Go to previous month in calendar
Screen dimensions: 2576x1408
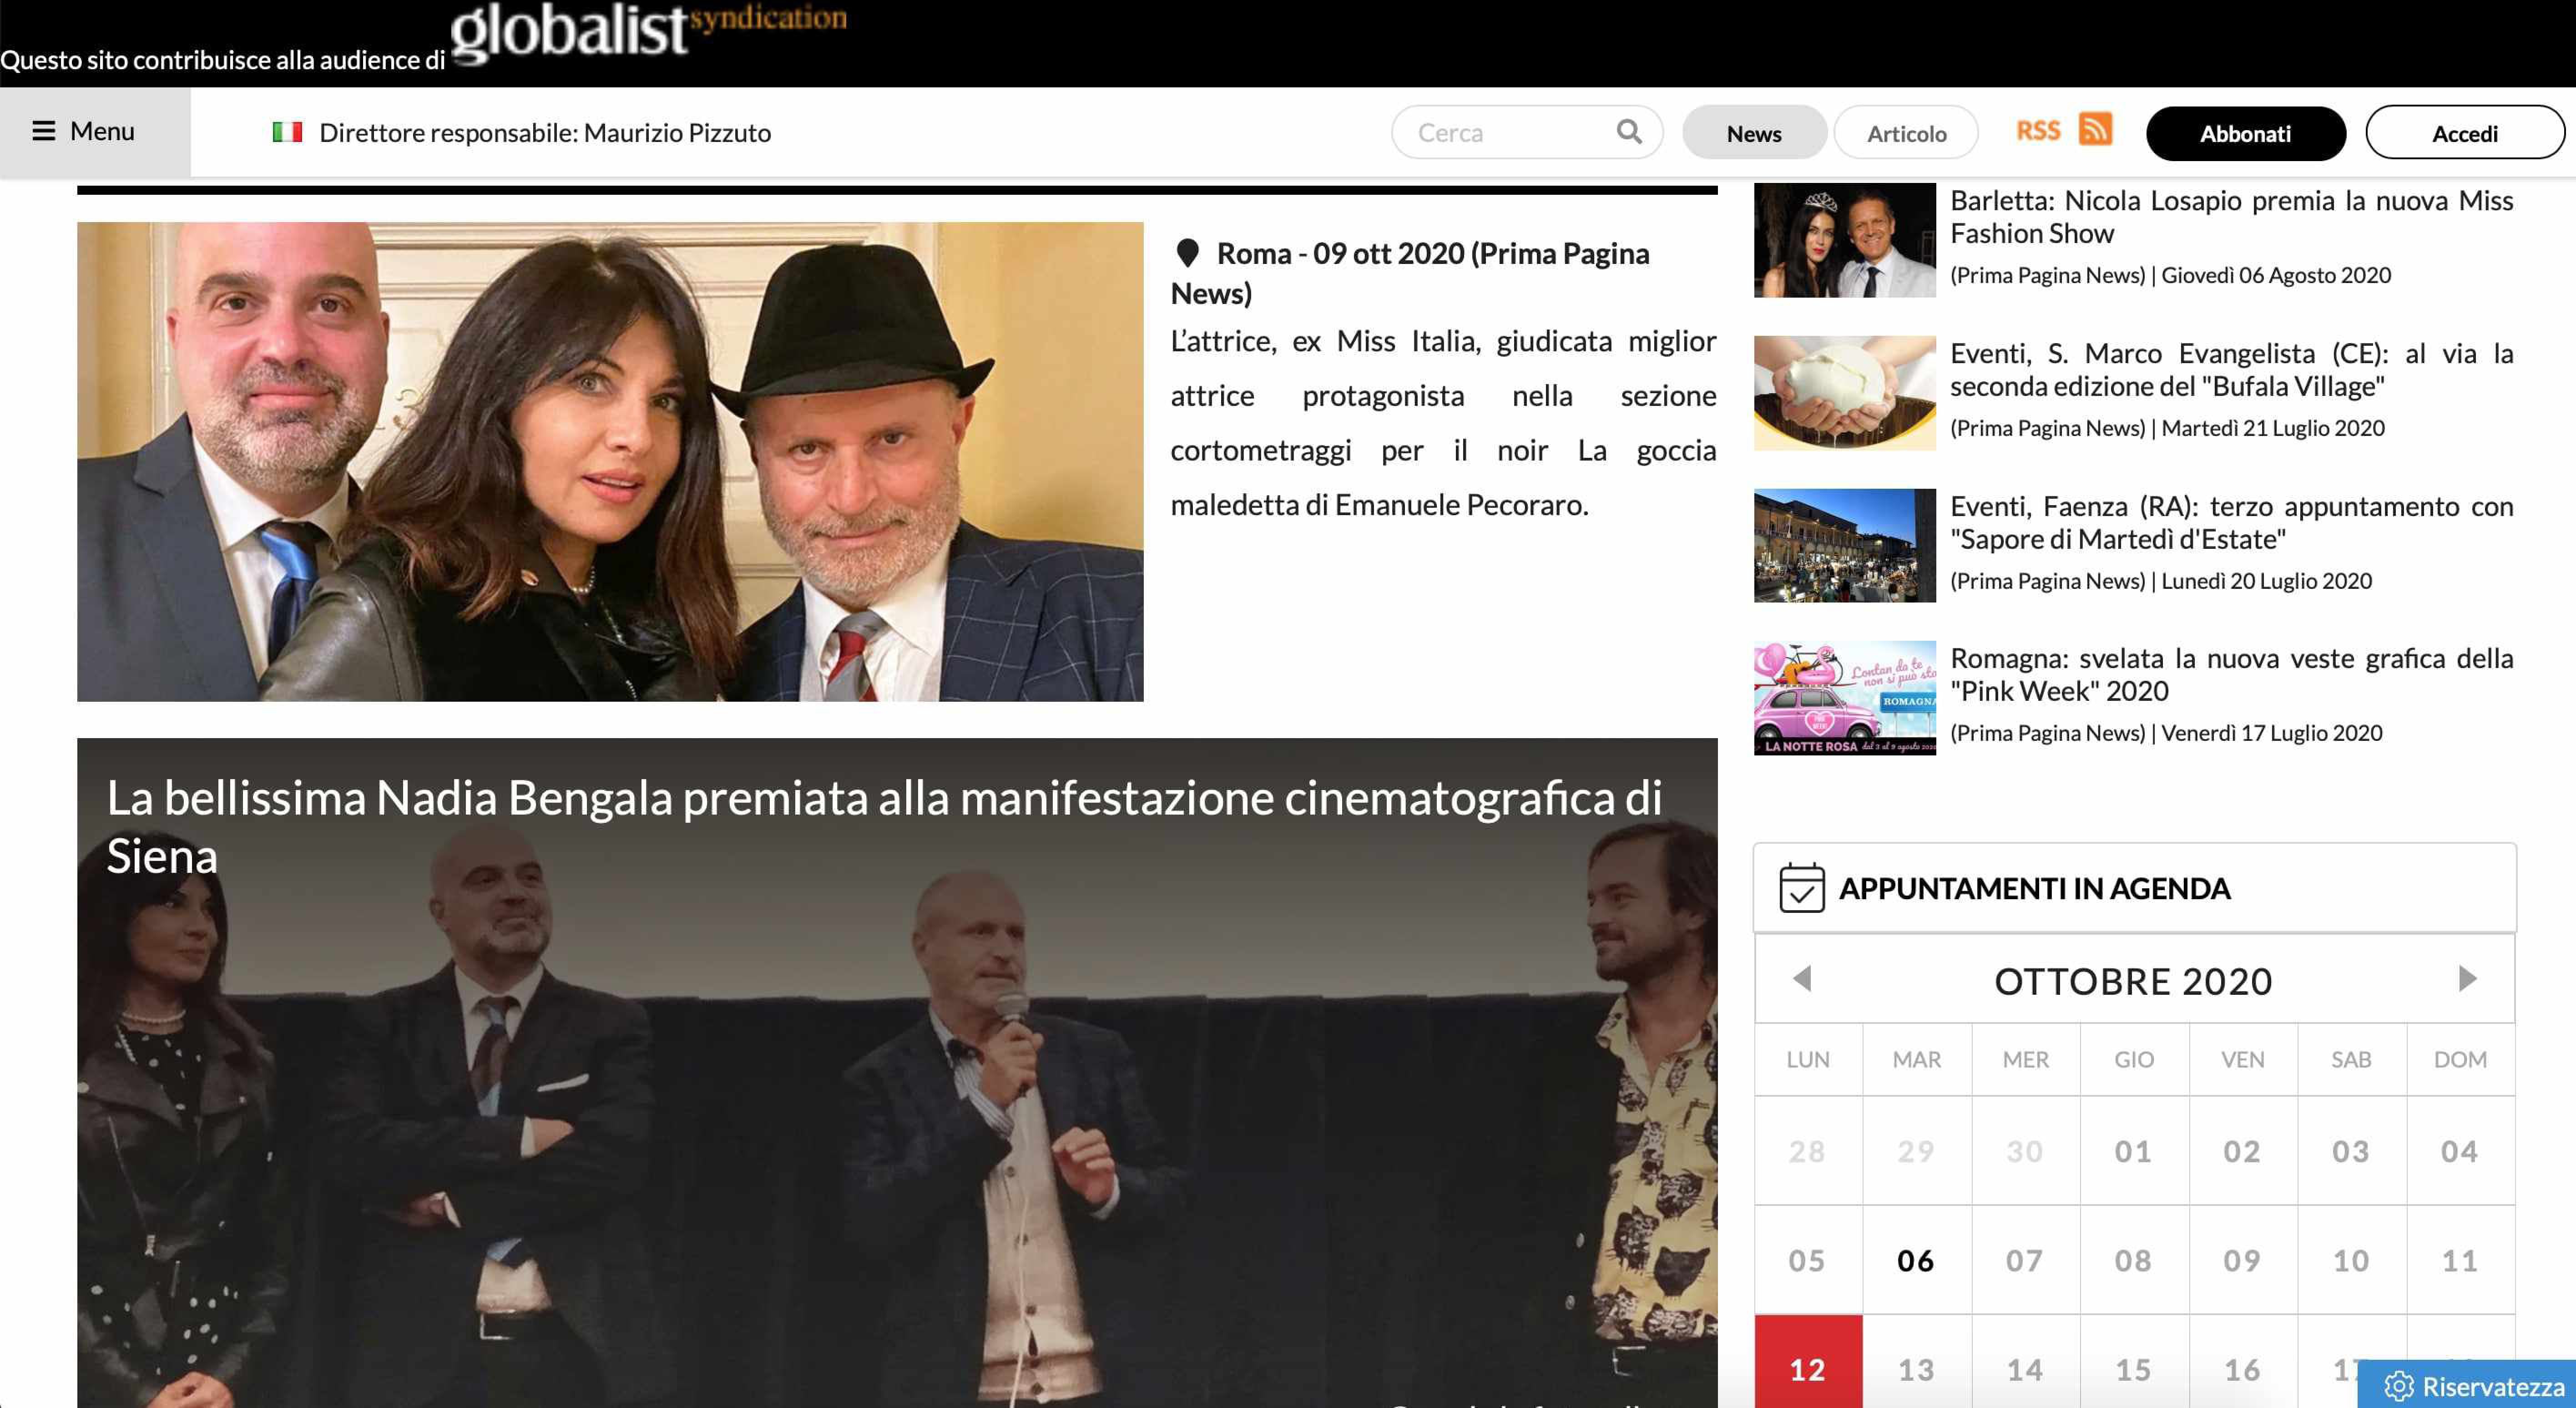[1802, 978]
